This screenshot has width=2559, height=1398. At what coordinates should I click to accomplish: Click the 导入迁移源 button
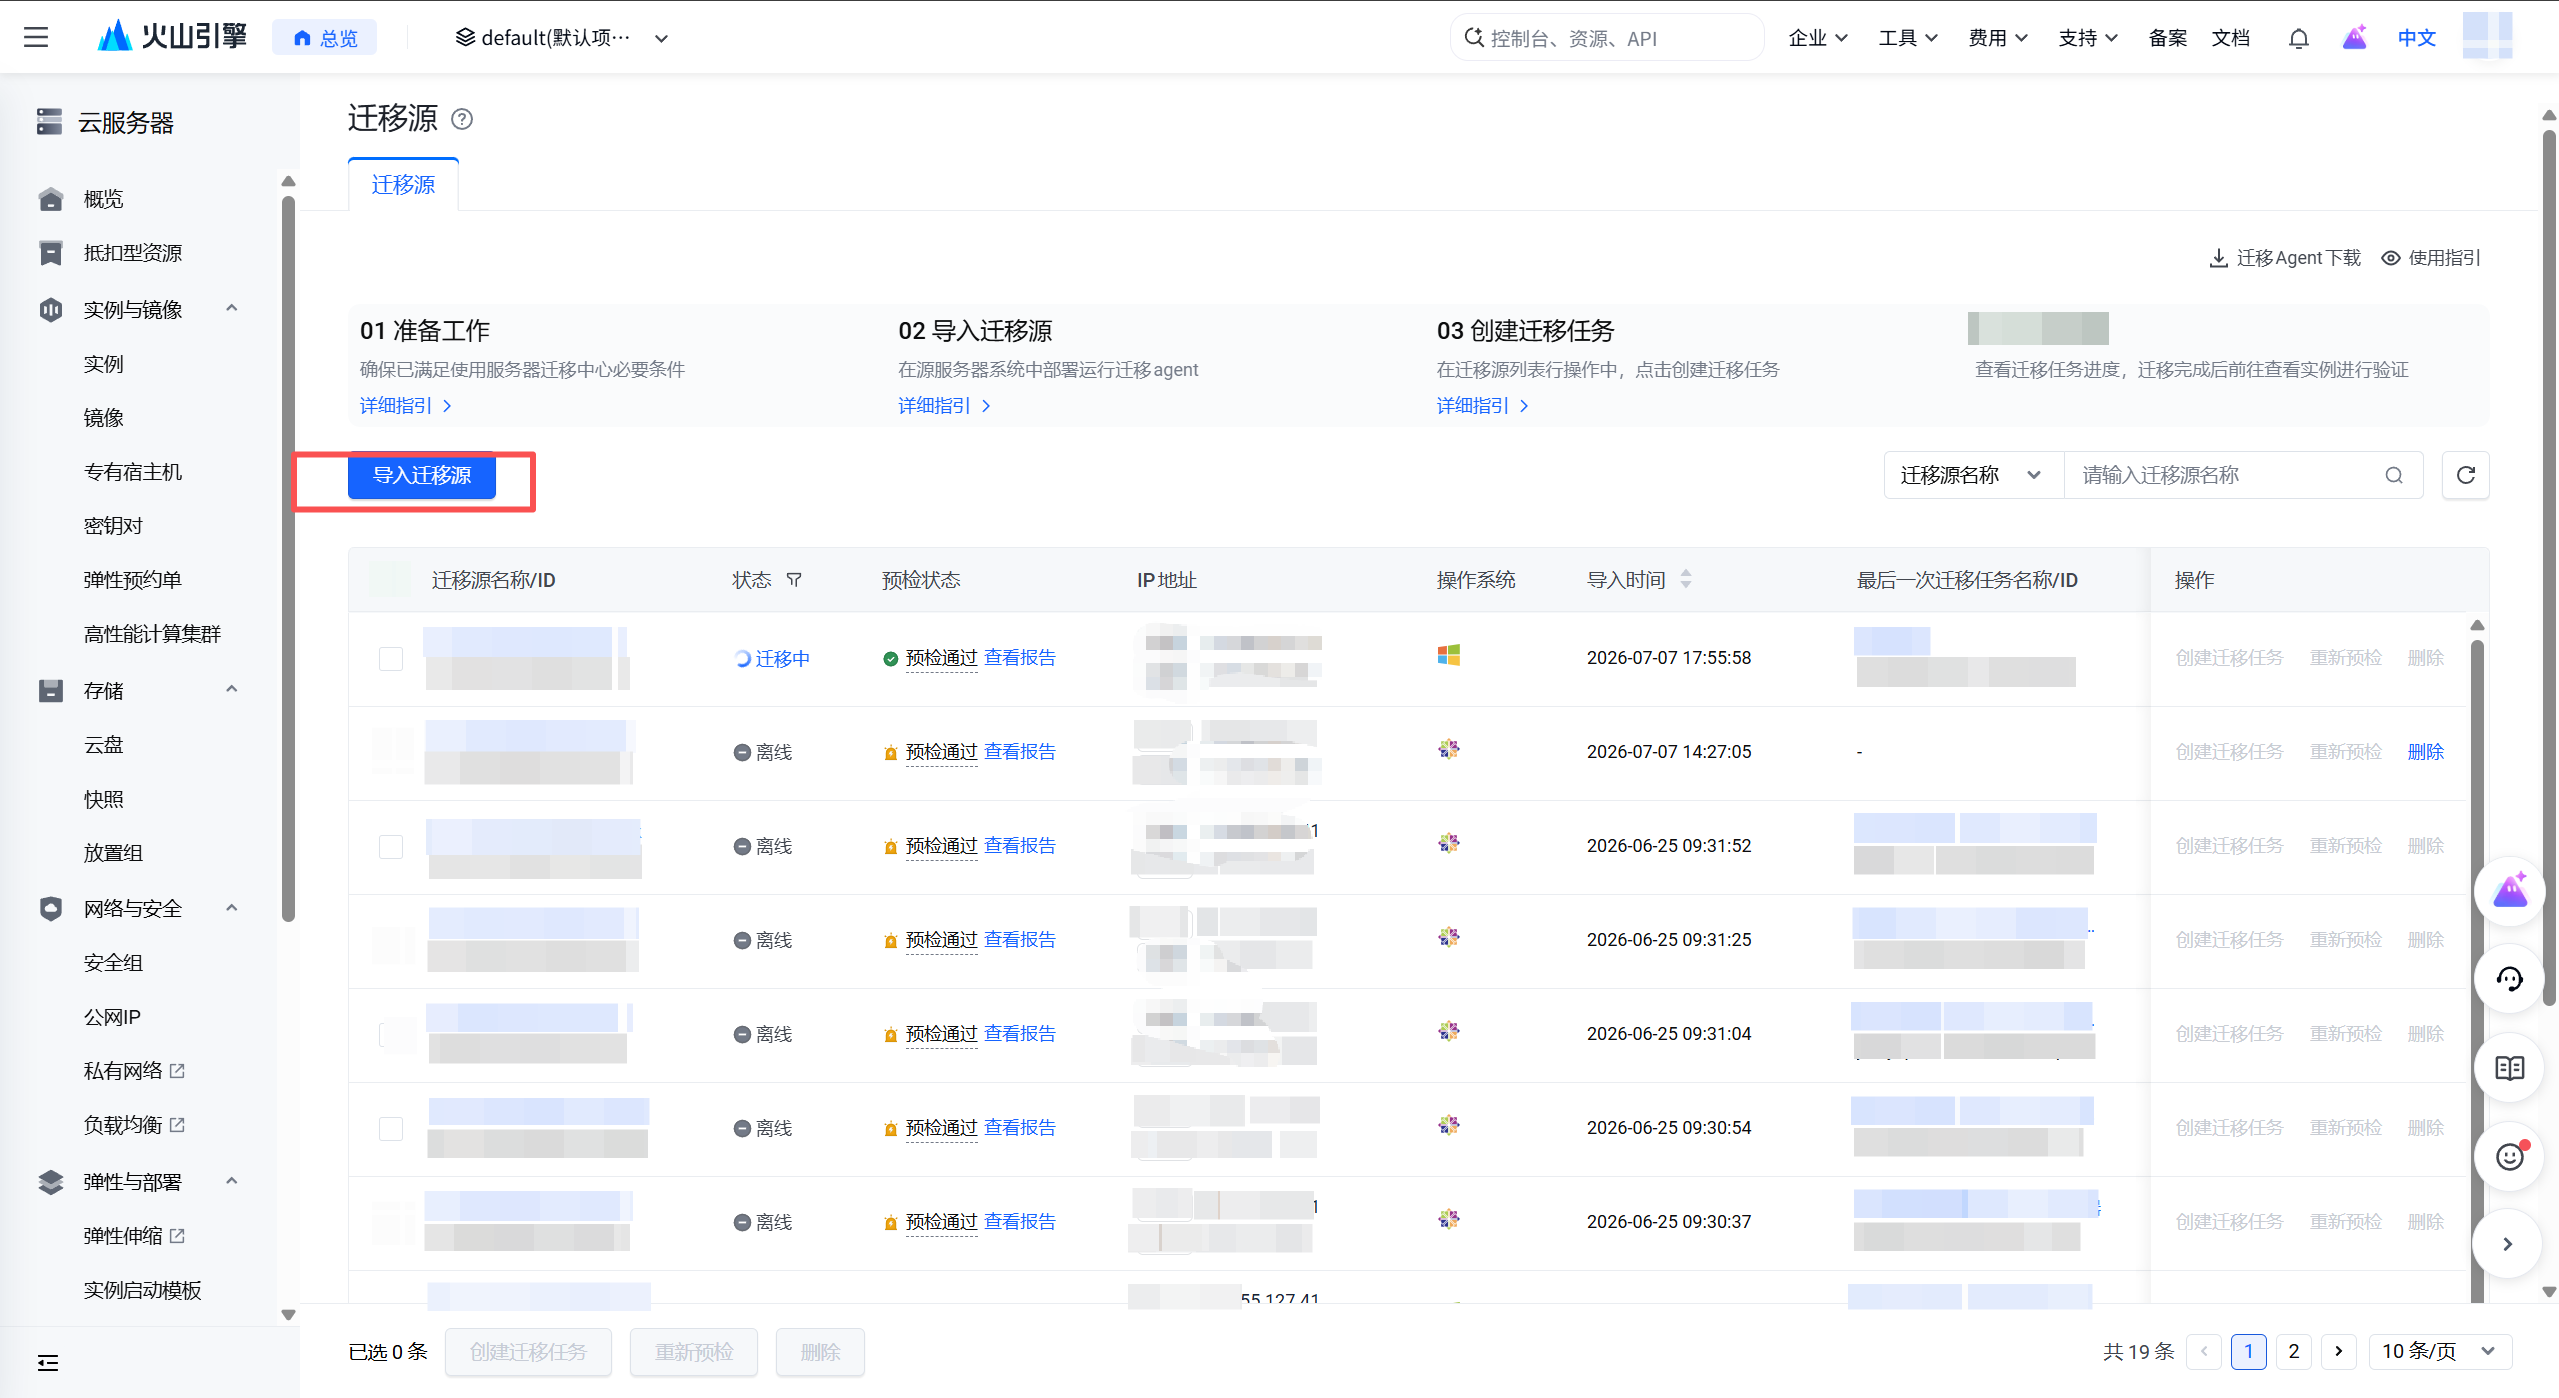click(421, 475)
